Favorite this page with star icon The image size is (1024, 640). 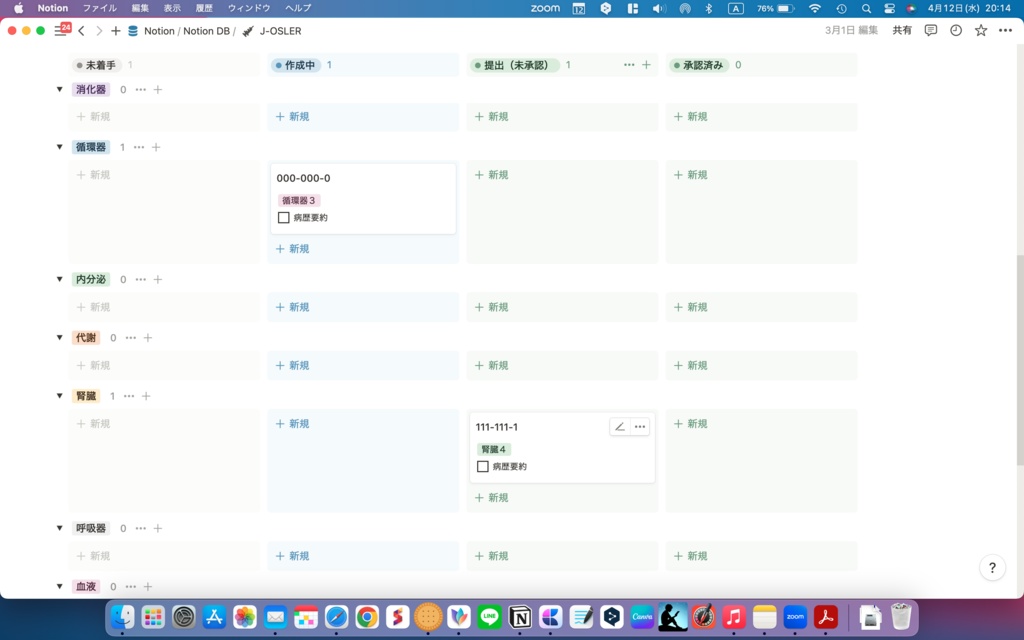[x=980, y=31]
